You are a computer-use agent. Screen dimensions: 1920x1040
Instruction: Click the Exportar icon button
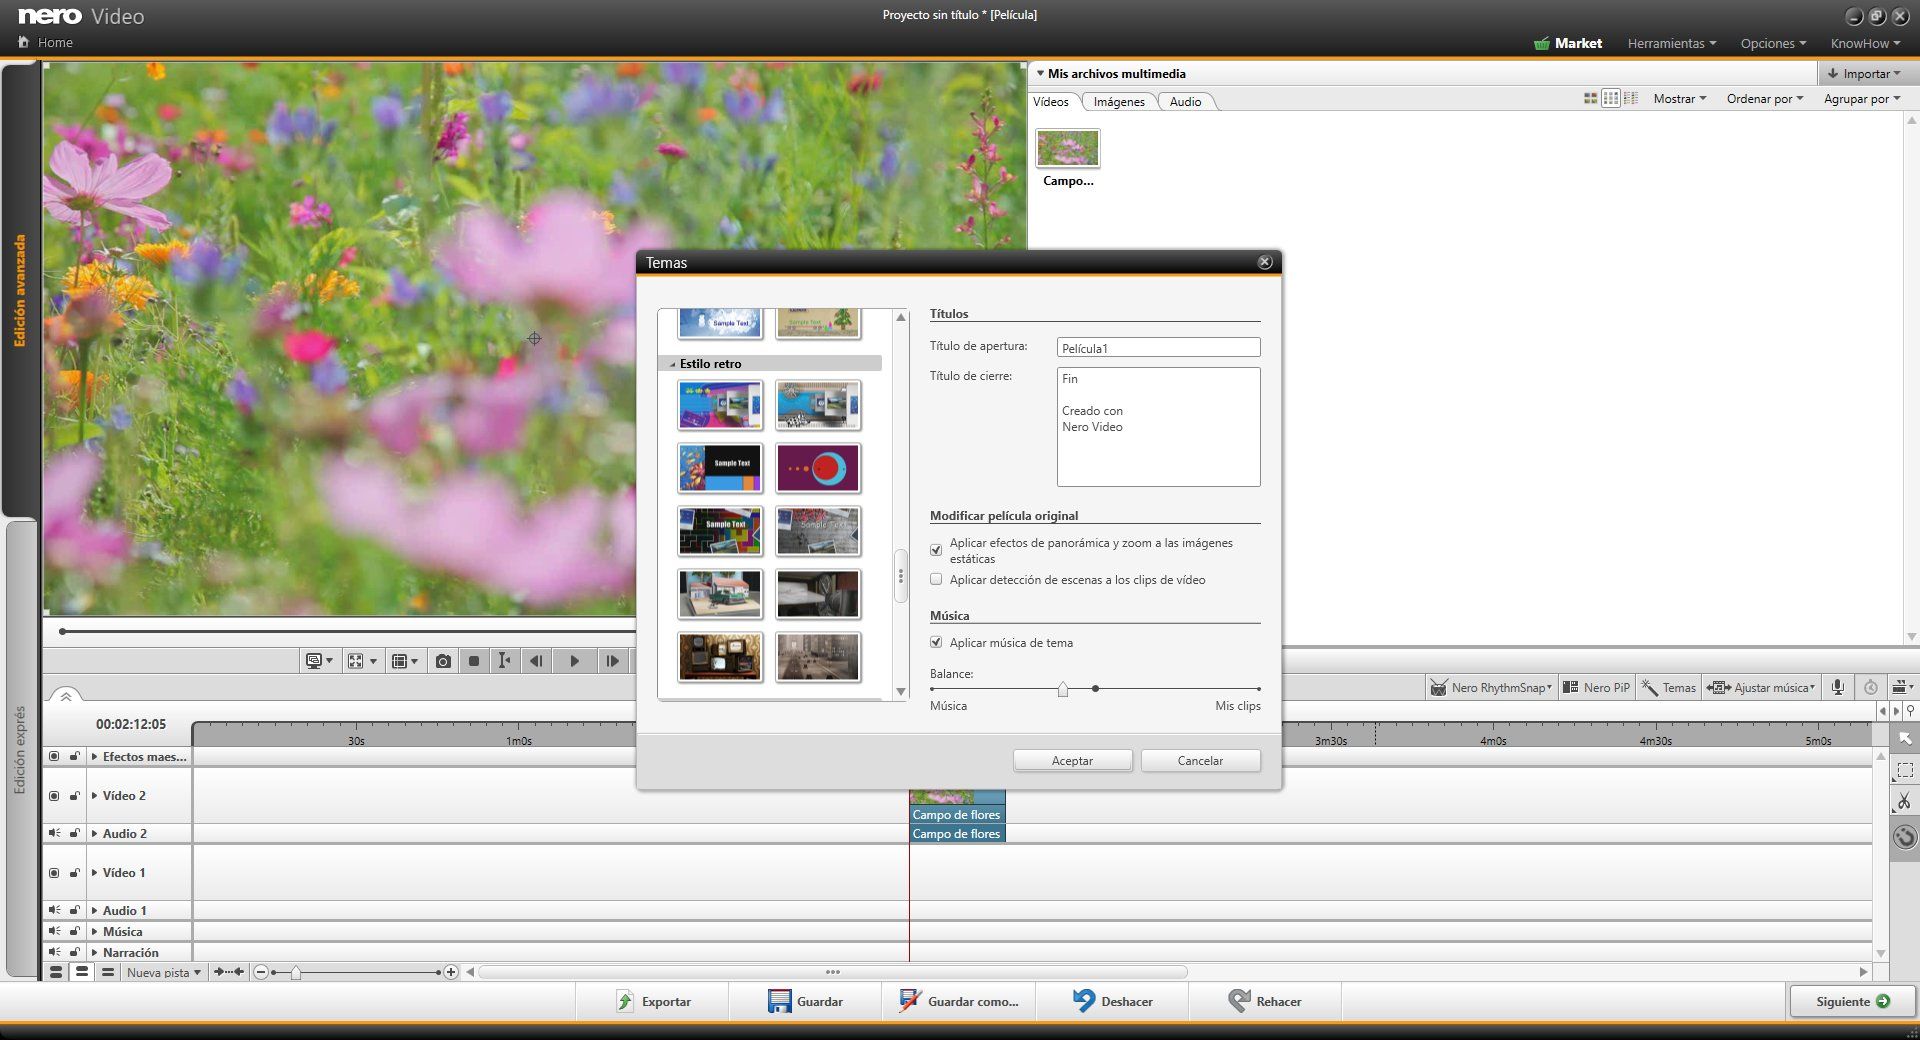click(653, 1001)
